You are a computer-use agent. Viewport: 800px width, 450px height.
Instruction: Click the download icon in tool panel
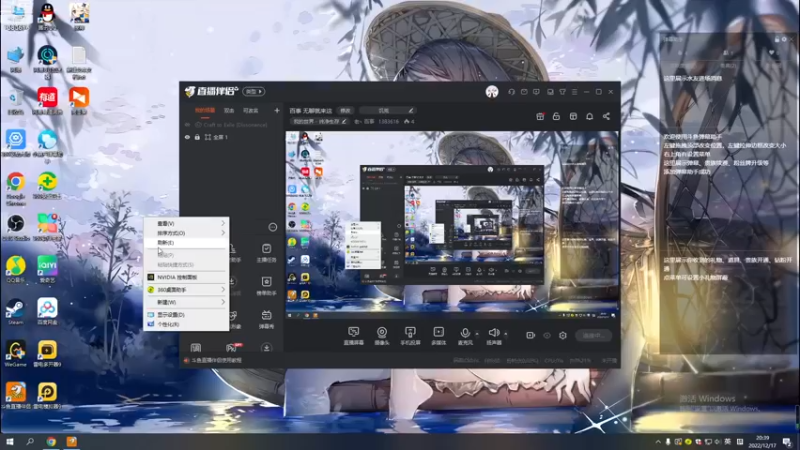266,347
